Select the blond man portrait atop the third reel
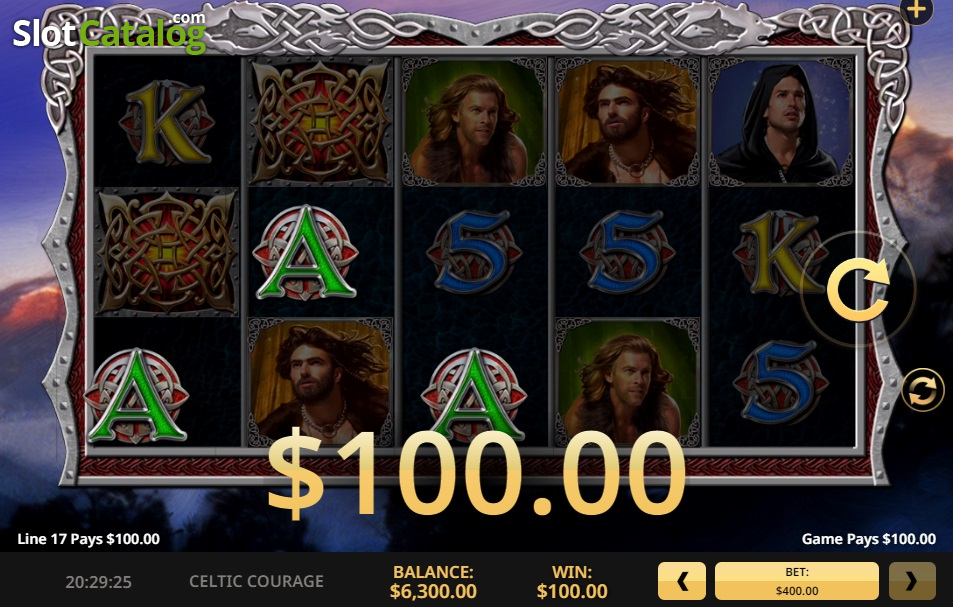The image size is (953, 607). (x=474, y=122)
